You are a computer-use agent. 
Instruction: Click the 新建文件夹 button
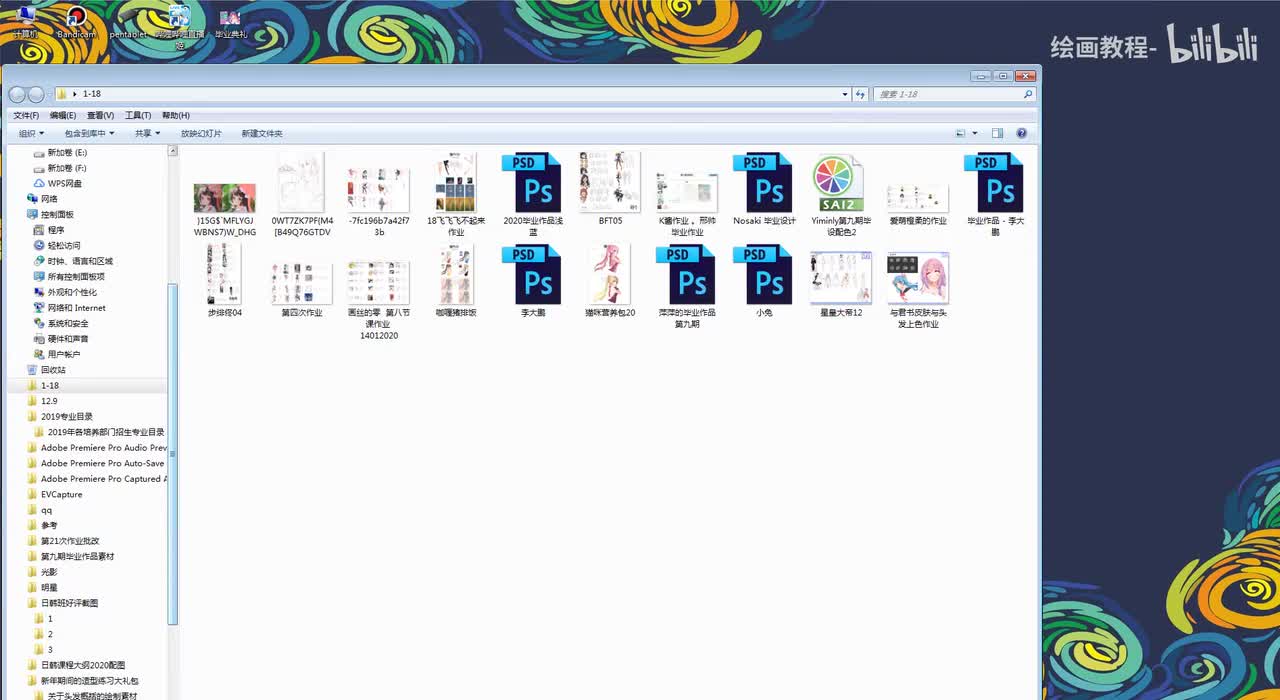pyautogui.click(x=262, y=133)
